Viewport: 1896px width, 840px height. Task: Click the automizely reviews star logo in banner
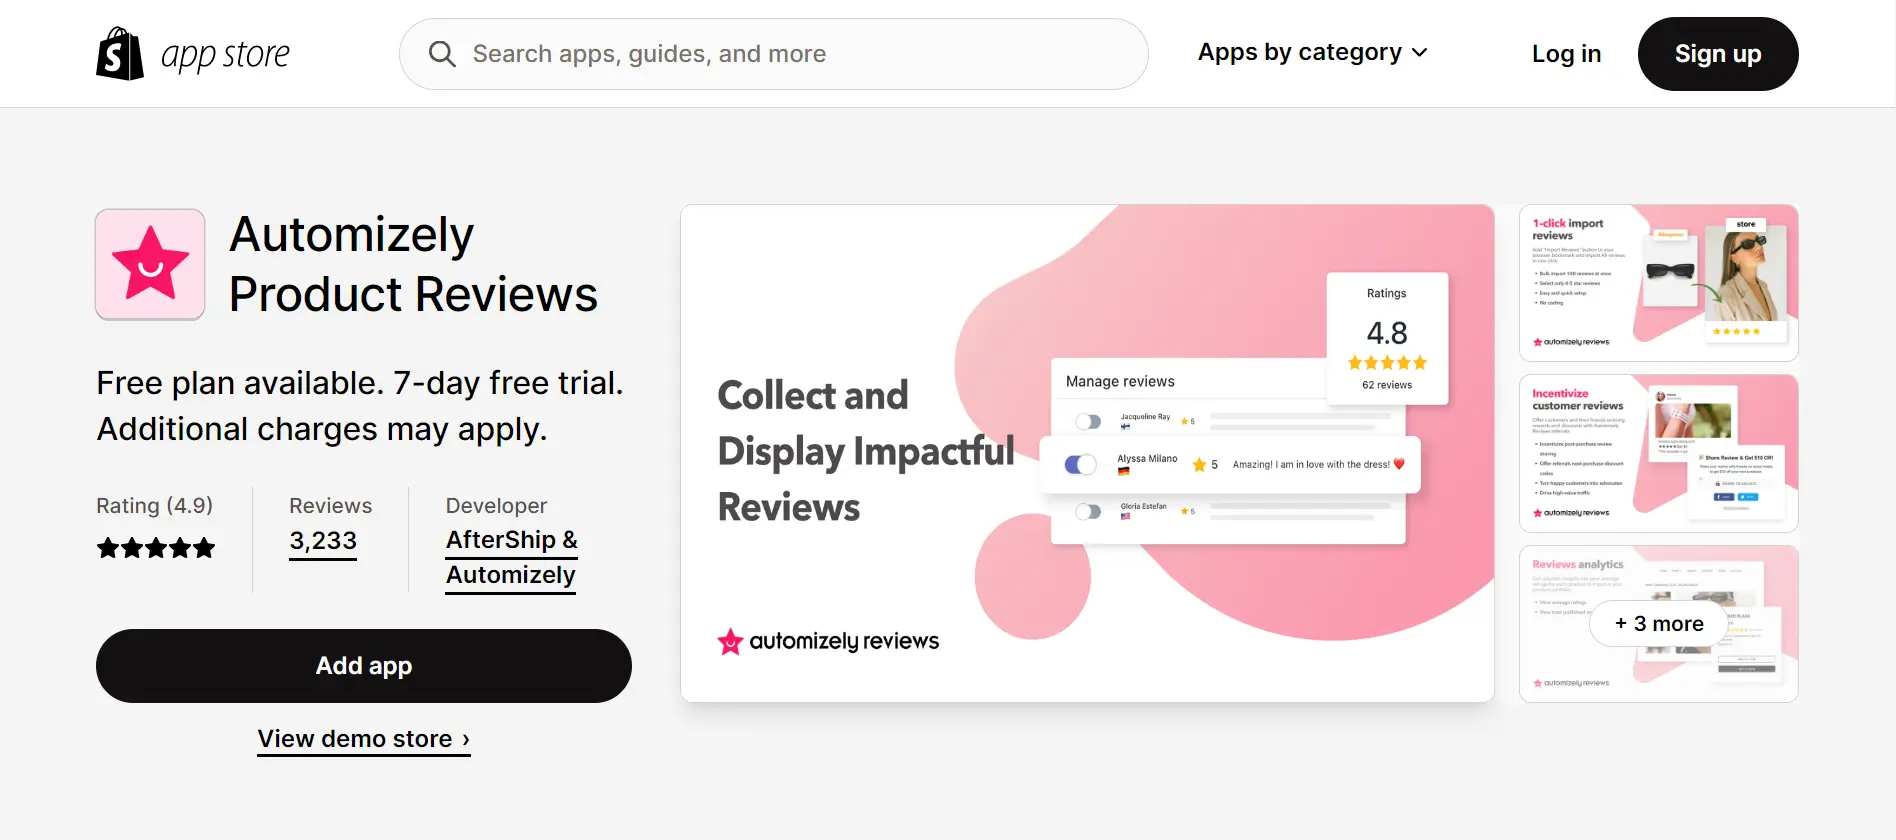pyautogui.click(x=730, y=641)
